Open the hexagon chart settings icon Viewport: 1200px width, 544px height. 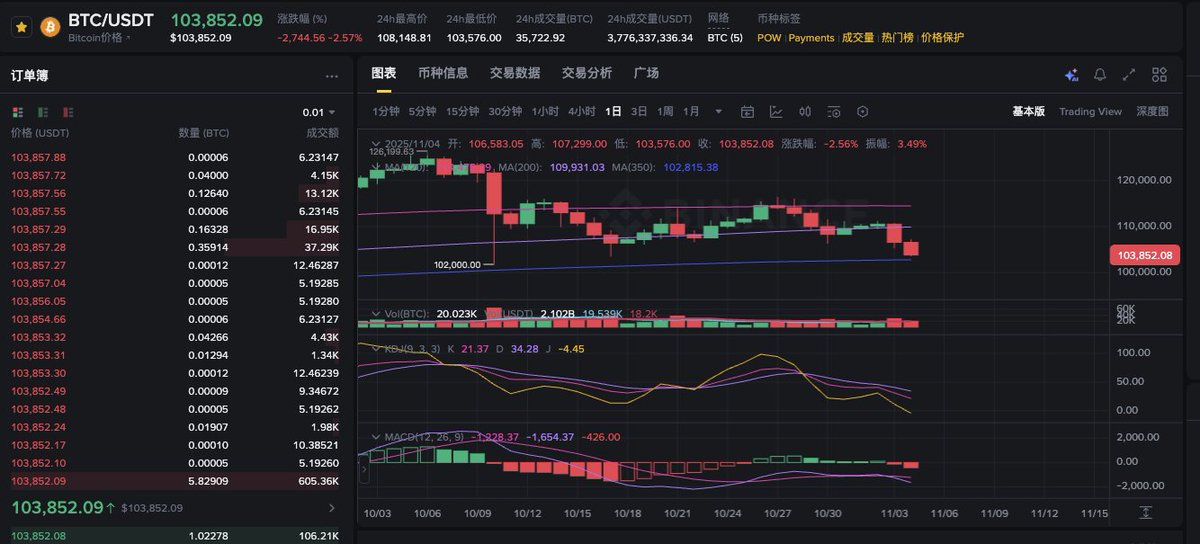point(863,112)
